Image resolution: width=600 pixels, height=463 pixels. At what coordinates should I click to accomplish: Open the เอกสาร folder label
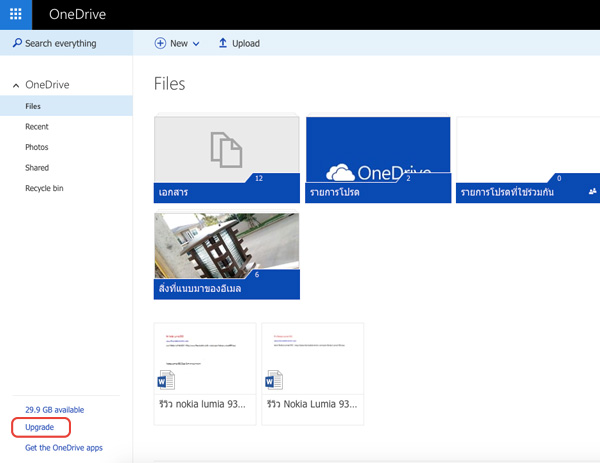(x=173, y=192)
